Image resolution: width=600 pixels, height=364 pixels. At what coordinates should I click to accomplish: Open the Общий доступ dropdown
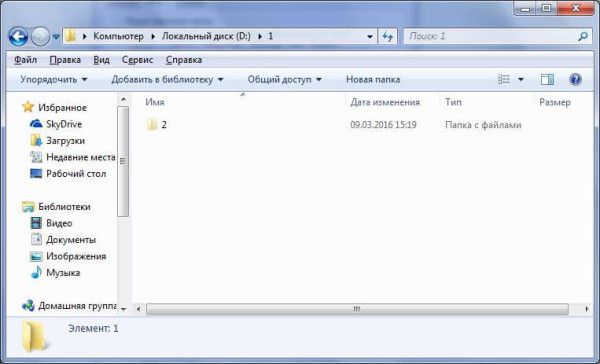[x=284, y=80]
